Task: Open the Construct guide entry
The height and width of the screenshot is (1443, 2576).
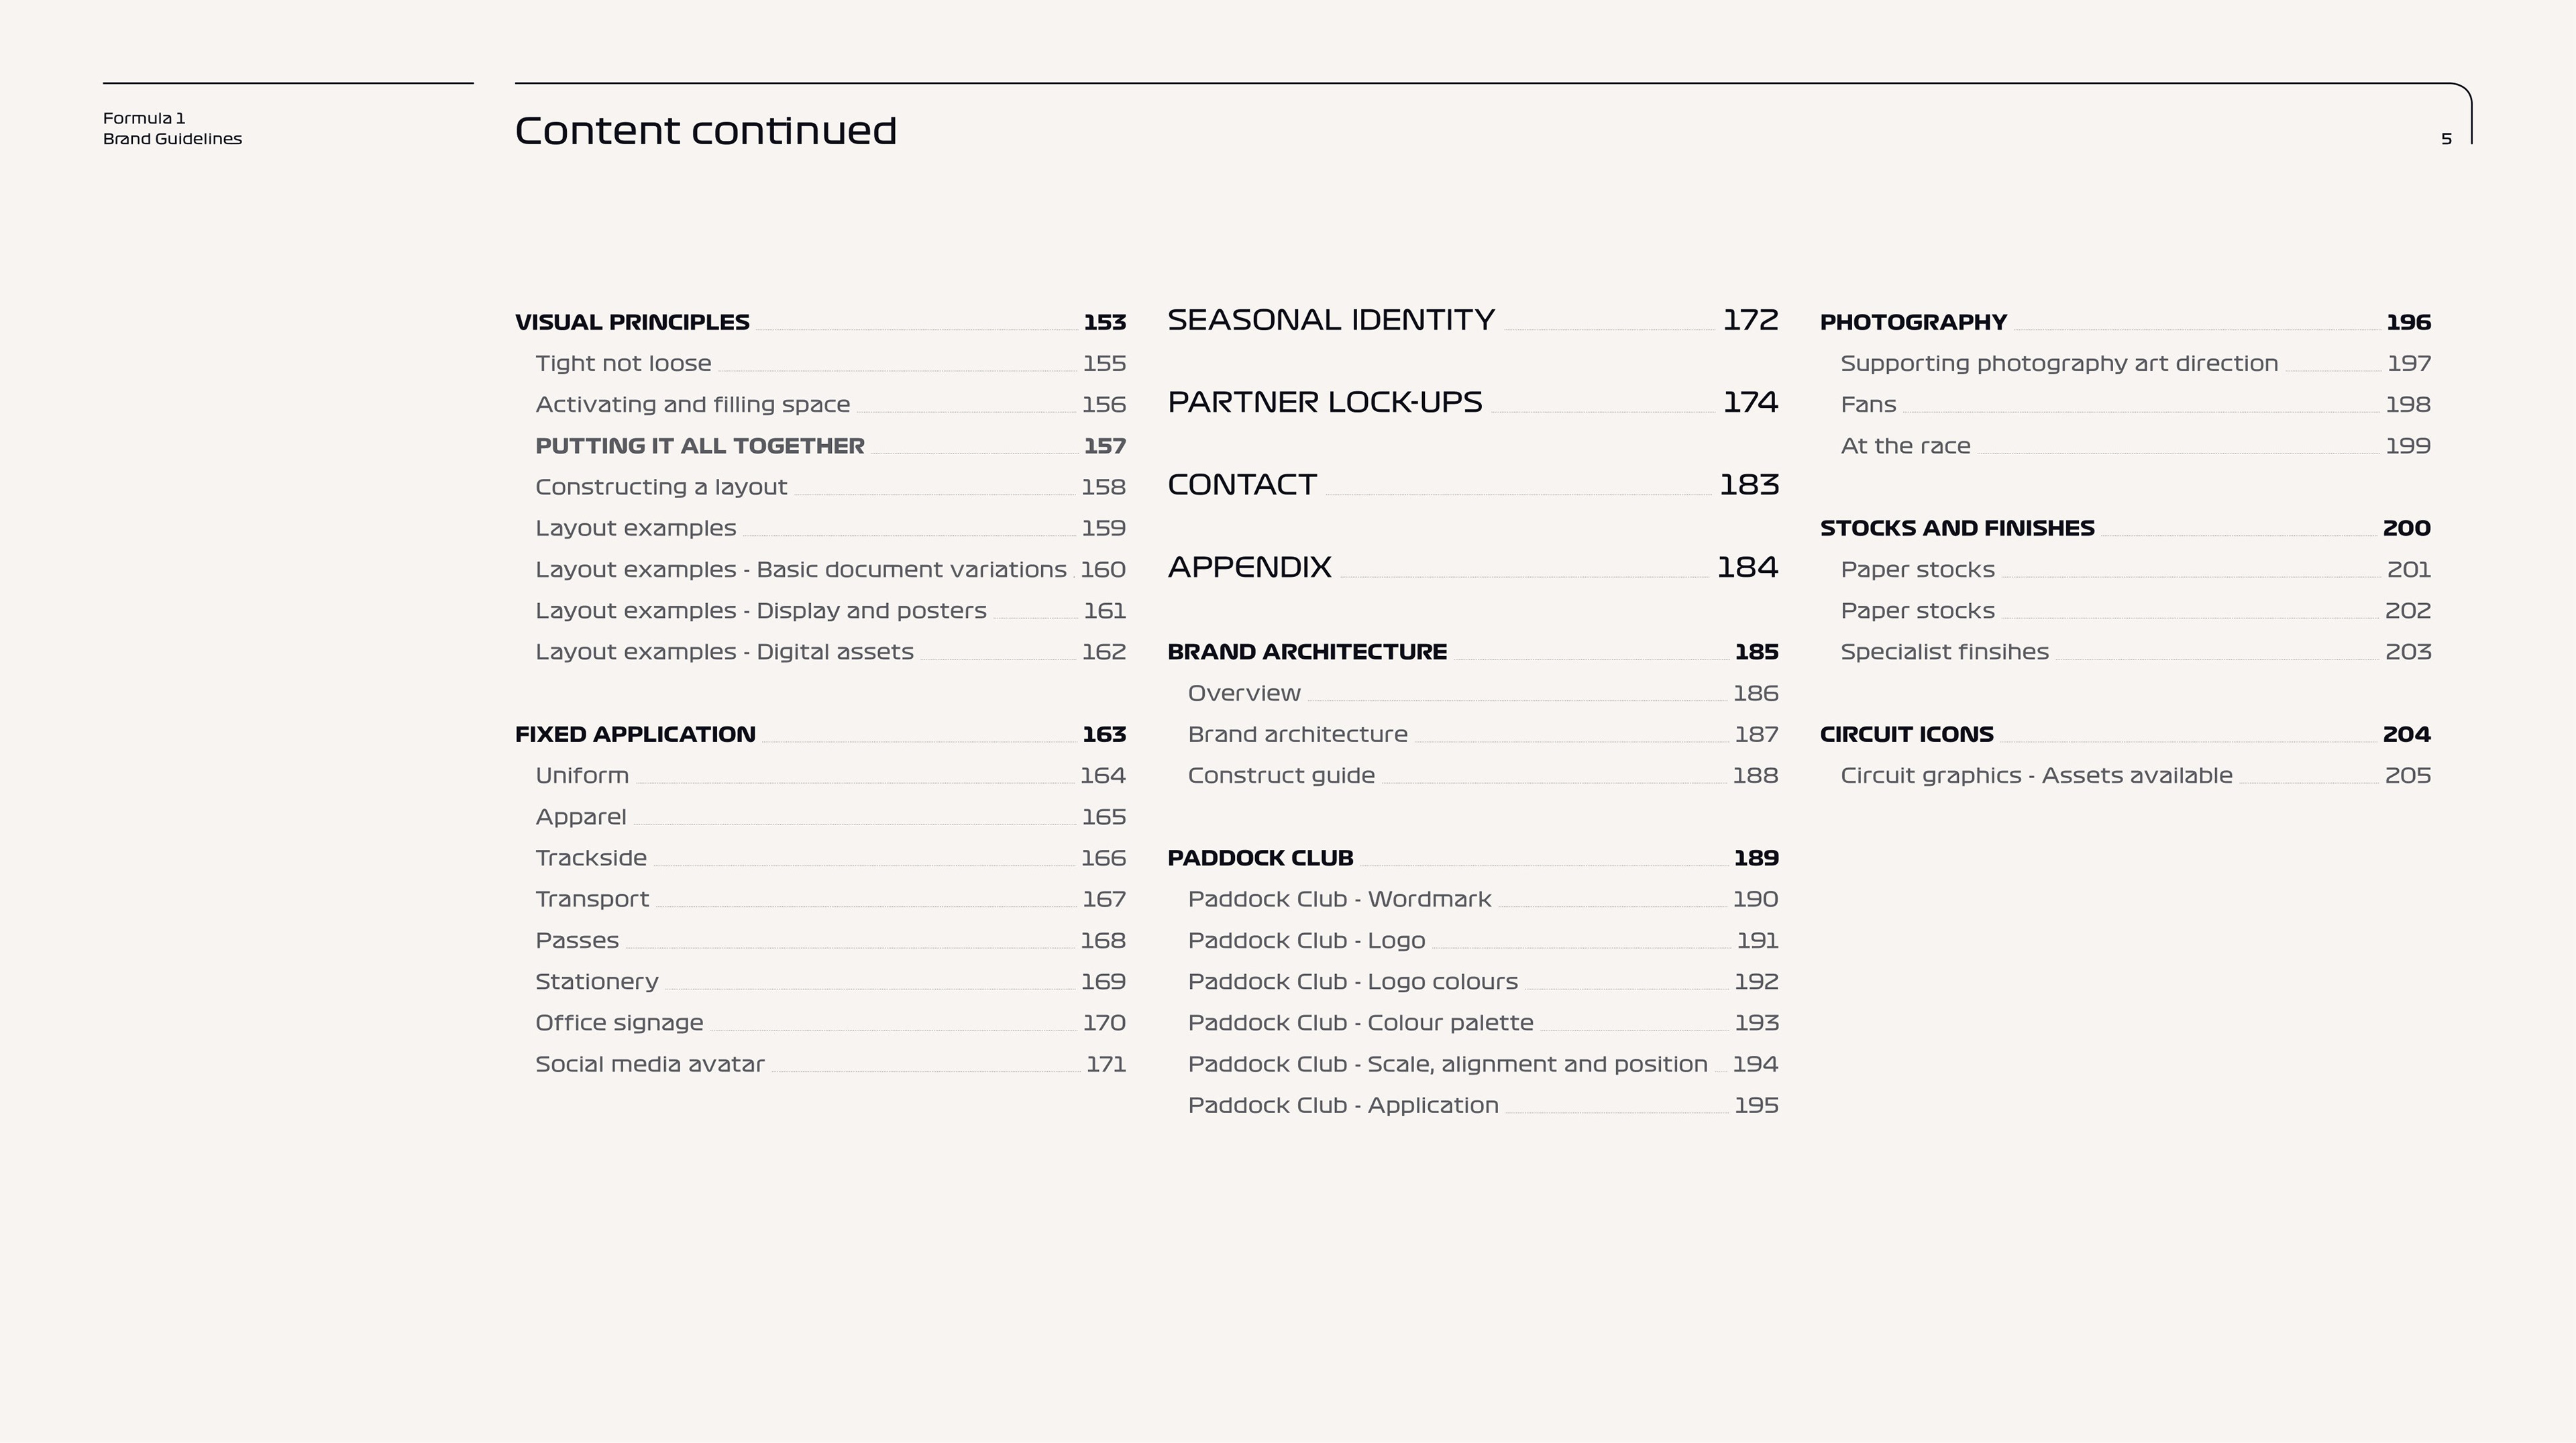Action: pos(1281,776)
